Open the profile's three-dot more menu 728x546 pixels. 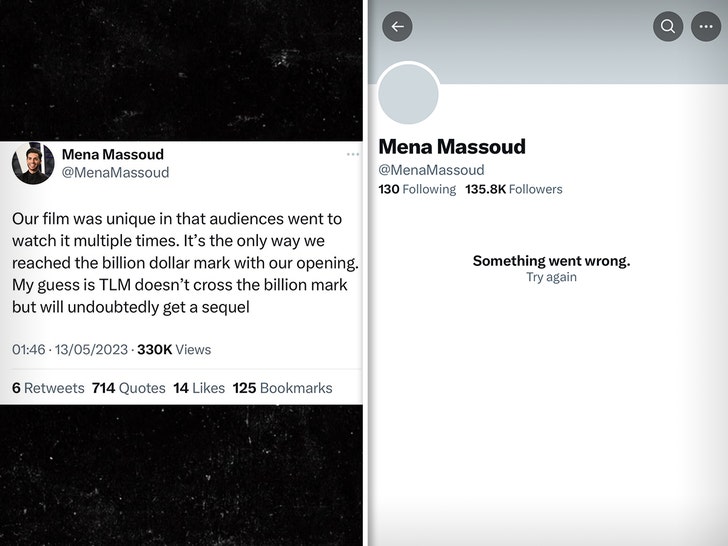(706, 27)
